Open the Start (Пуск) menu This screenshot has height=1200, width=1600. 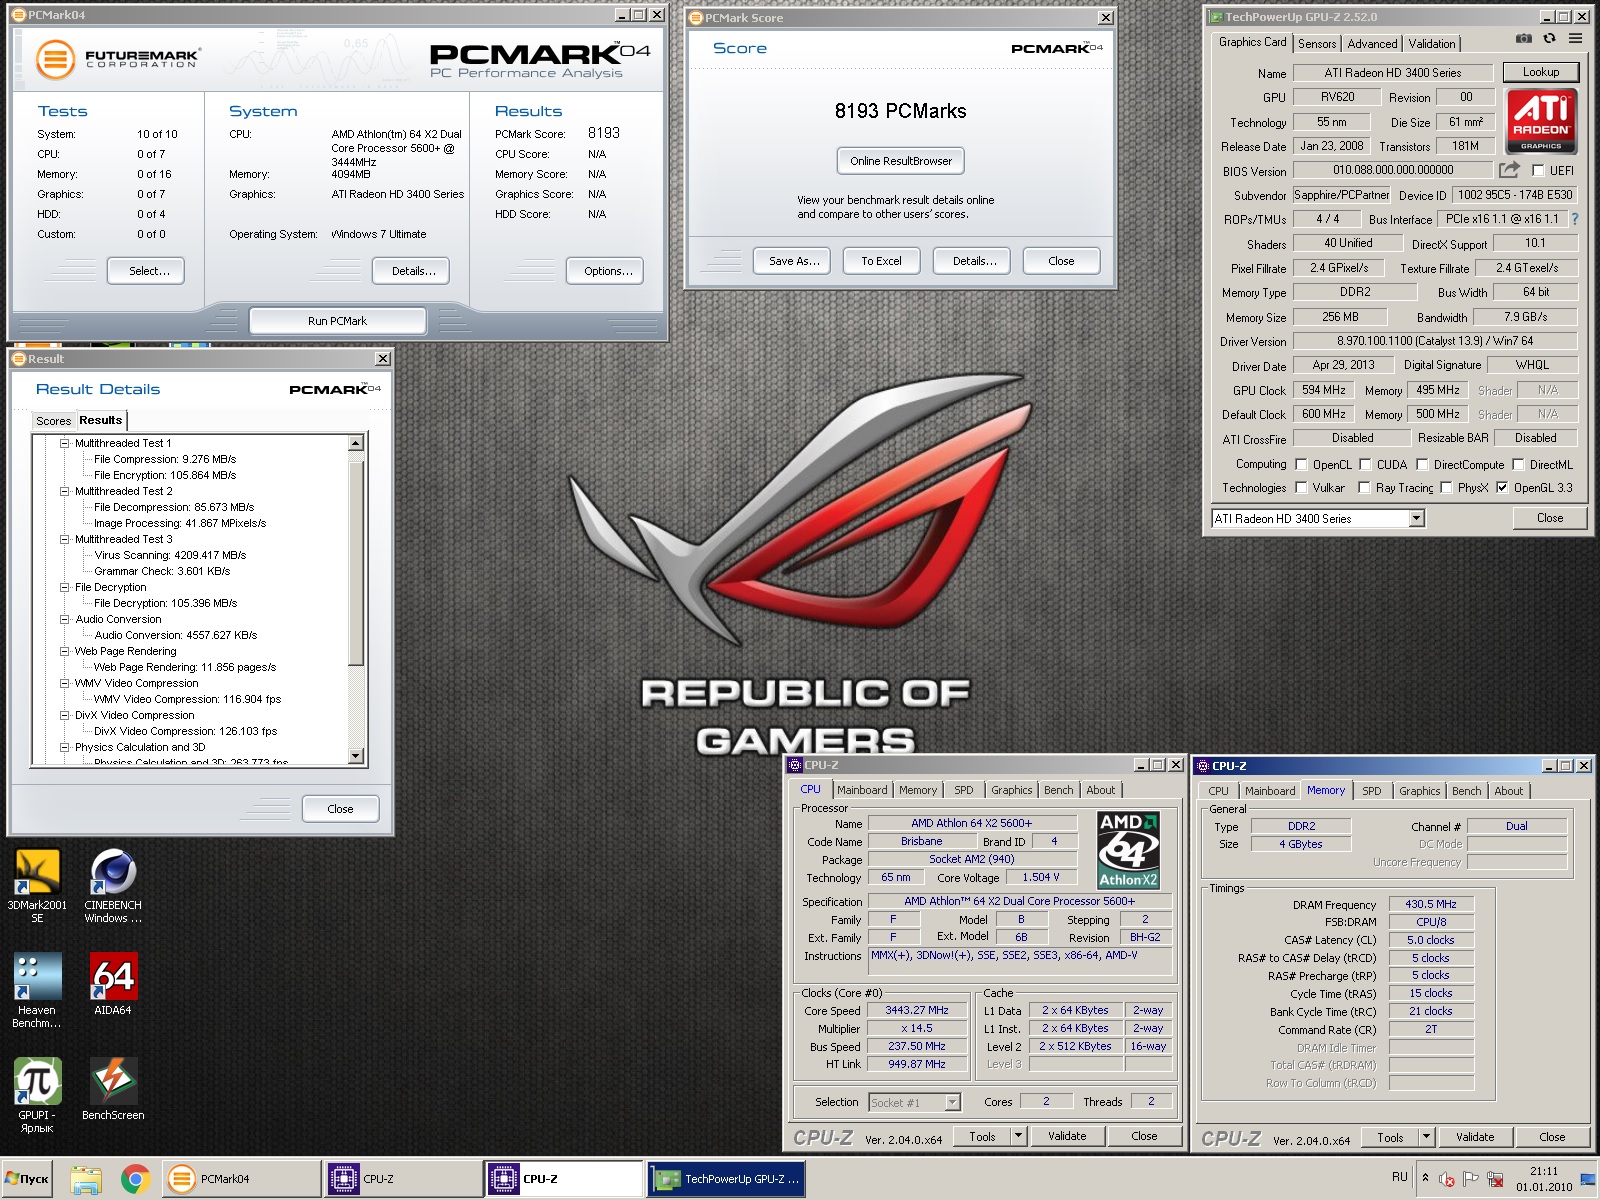point(27,1179)
